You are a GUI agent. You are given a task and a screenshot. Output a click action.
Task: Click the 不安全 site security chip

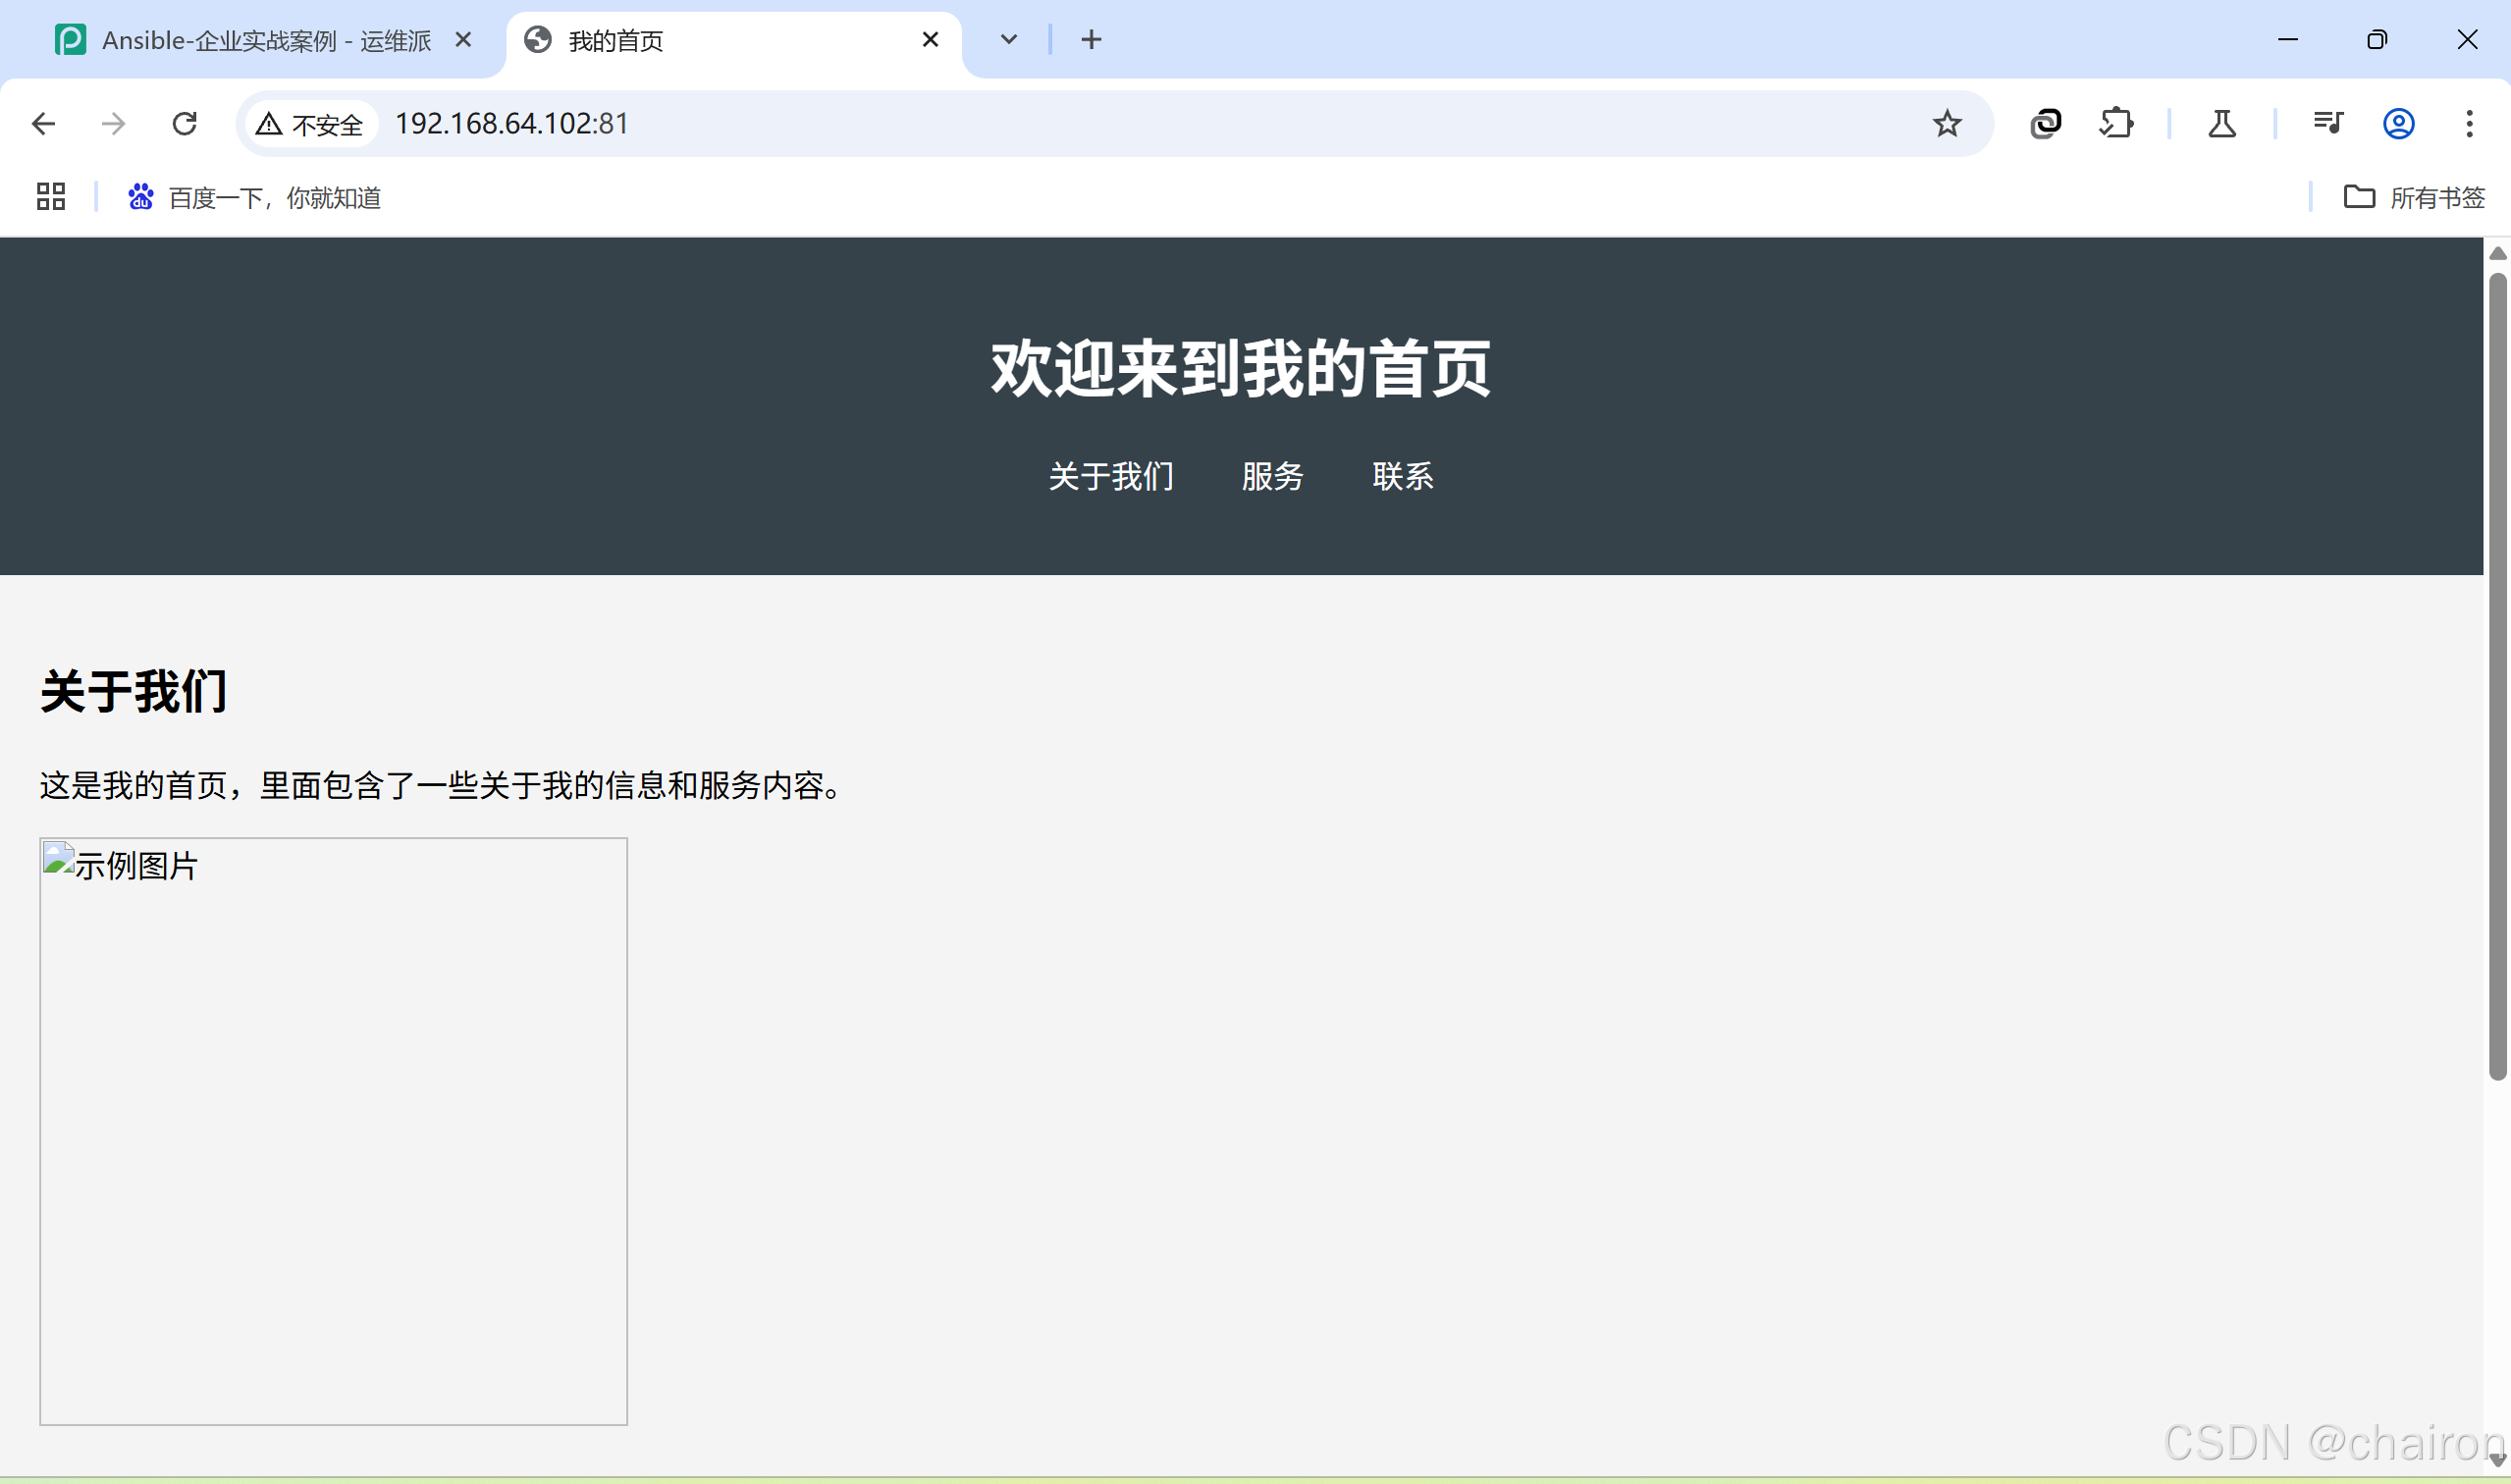tap(311, 125)
